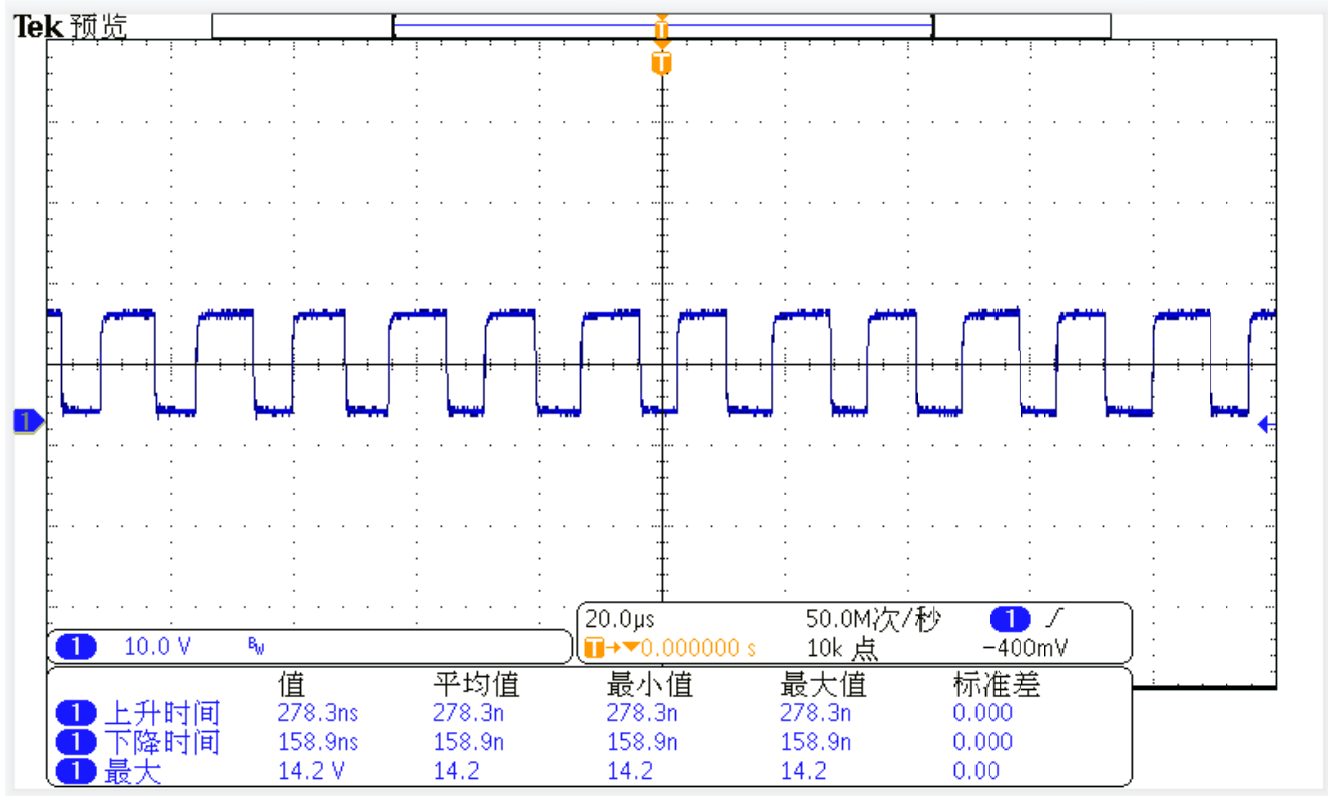Select channel 1 ground reference marker on the left edge
This screenshot has height=796, width=1333.
pos(27,422)
